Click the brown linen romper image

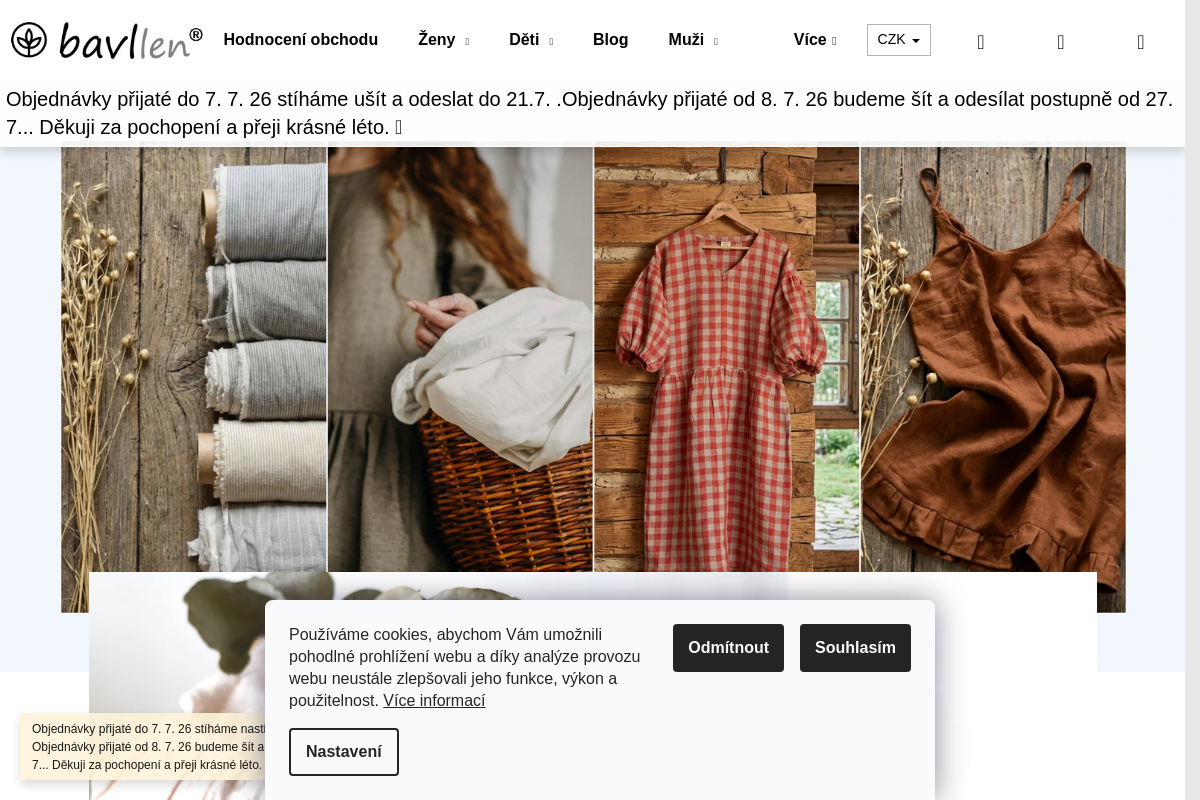[993, 379]
